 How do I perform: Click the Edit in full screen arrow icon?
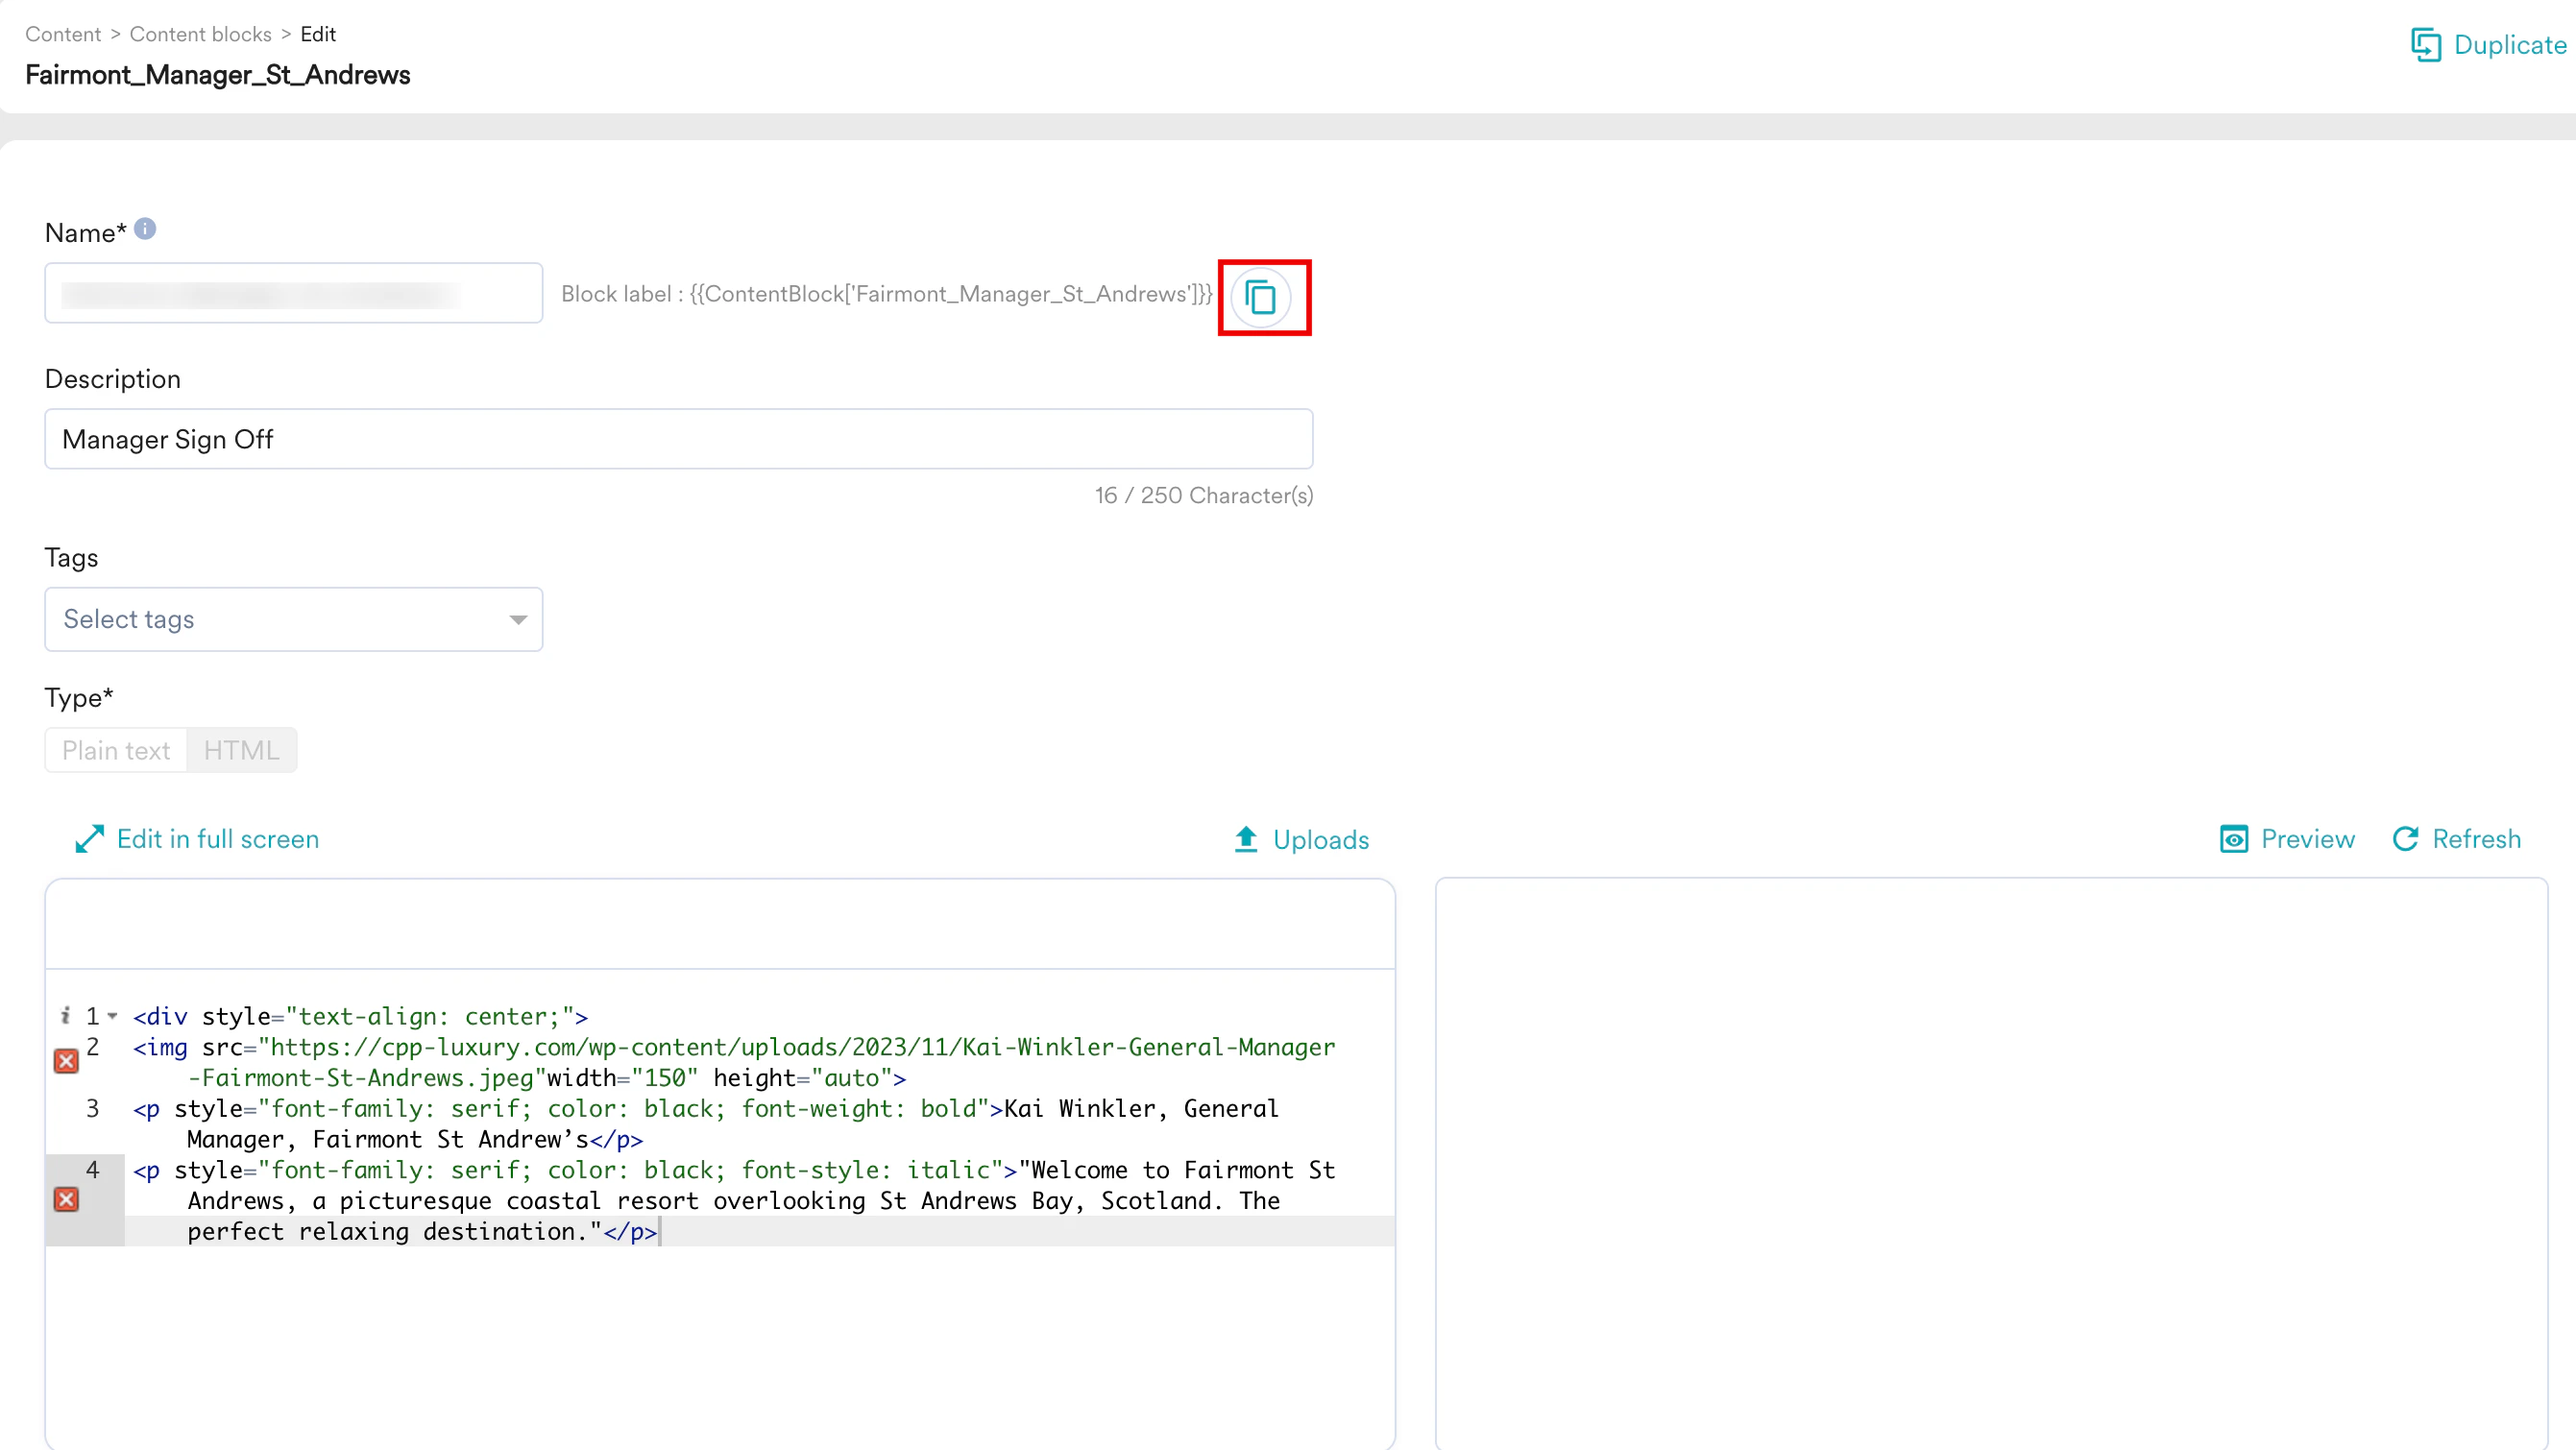(89, 839)
